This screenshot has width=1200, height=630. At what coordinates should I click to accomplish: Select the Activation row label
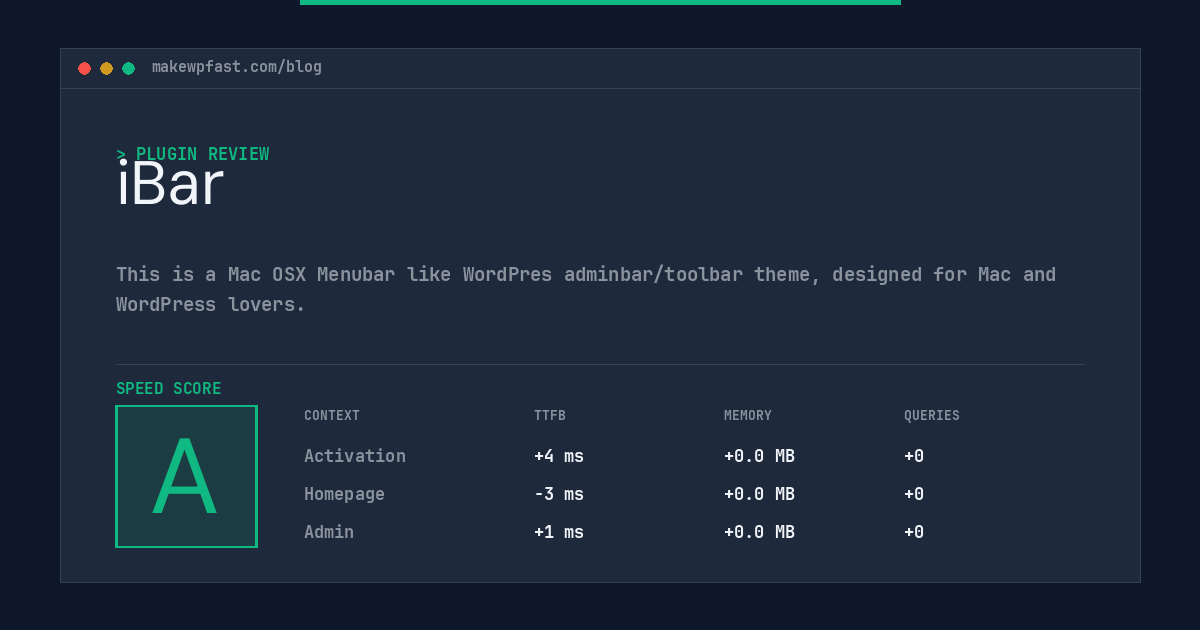[x=355, y=456]
